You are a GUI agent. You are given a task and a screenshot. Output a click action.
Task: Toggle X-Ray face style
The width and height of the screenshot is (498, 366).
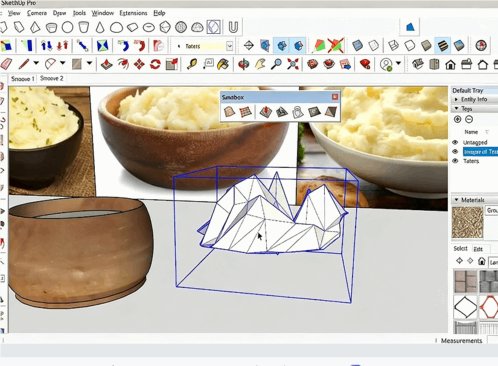[x=357, y=45]
